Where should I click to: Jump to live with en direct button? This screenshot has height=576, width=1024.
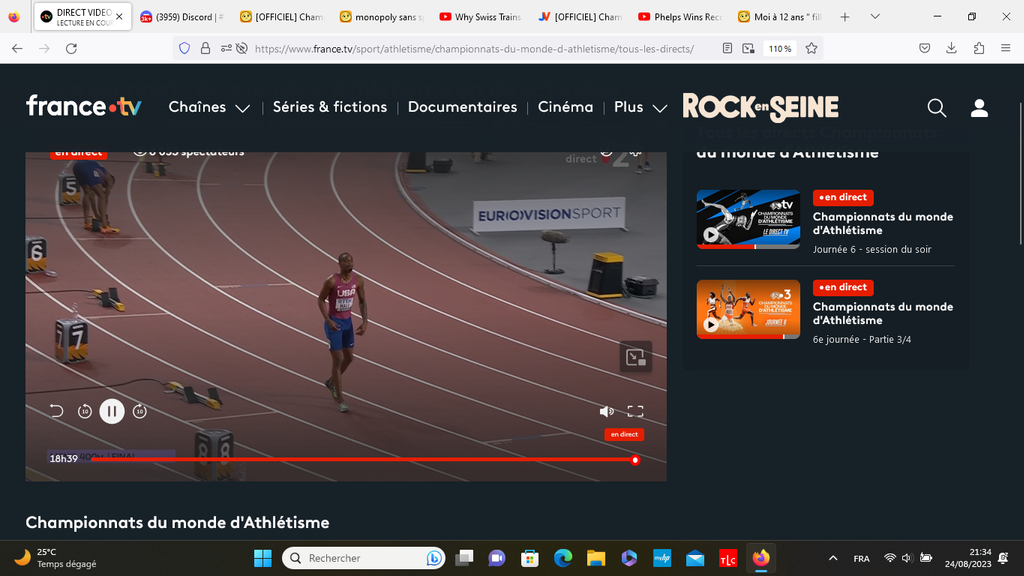coord(624,434)
